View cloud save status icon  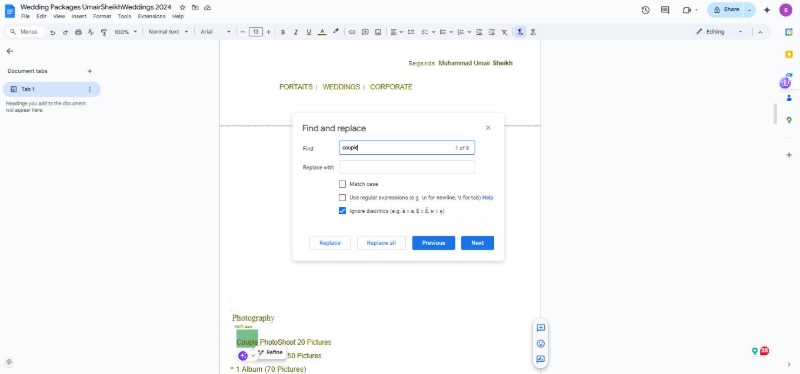207,8
